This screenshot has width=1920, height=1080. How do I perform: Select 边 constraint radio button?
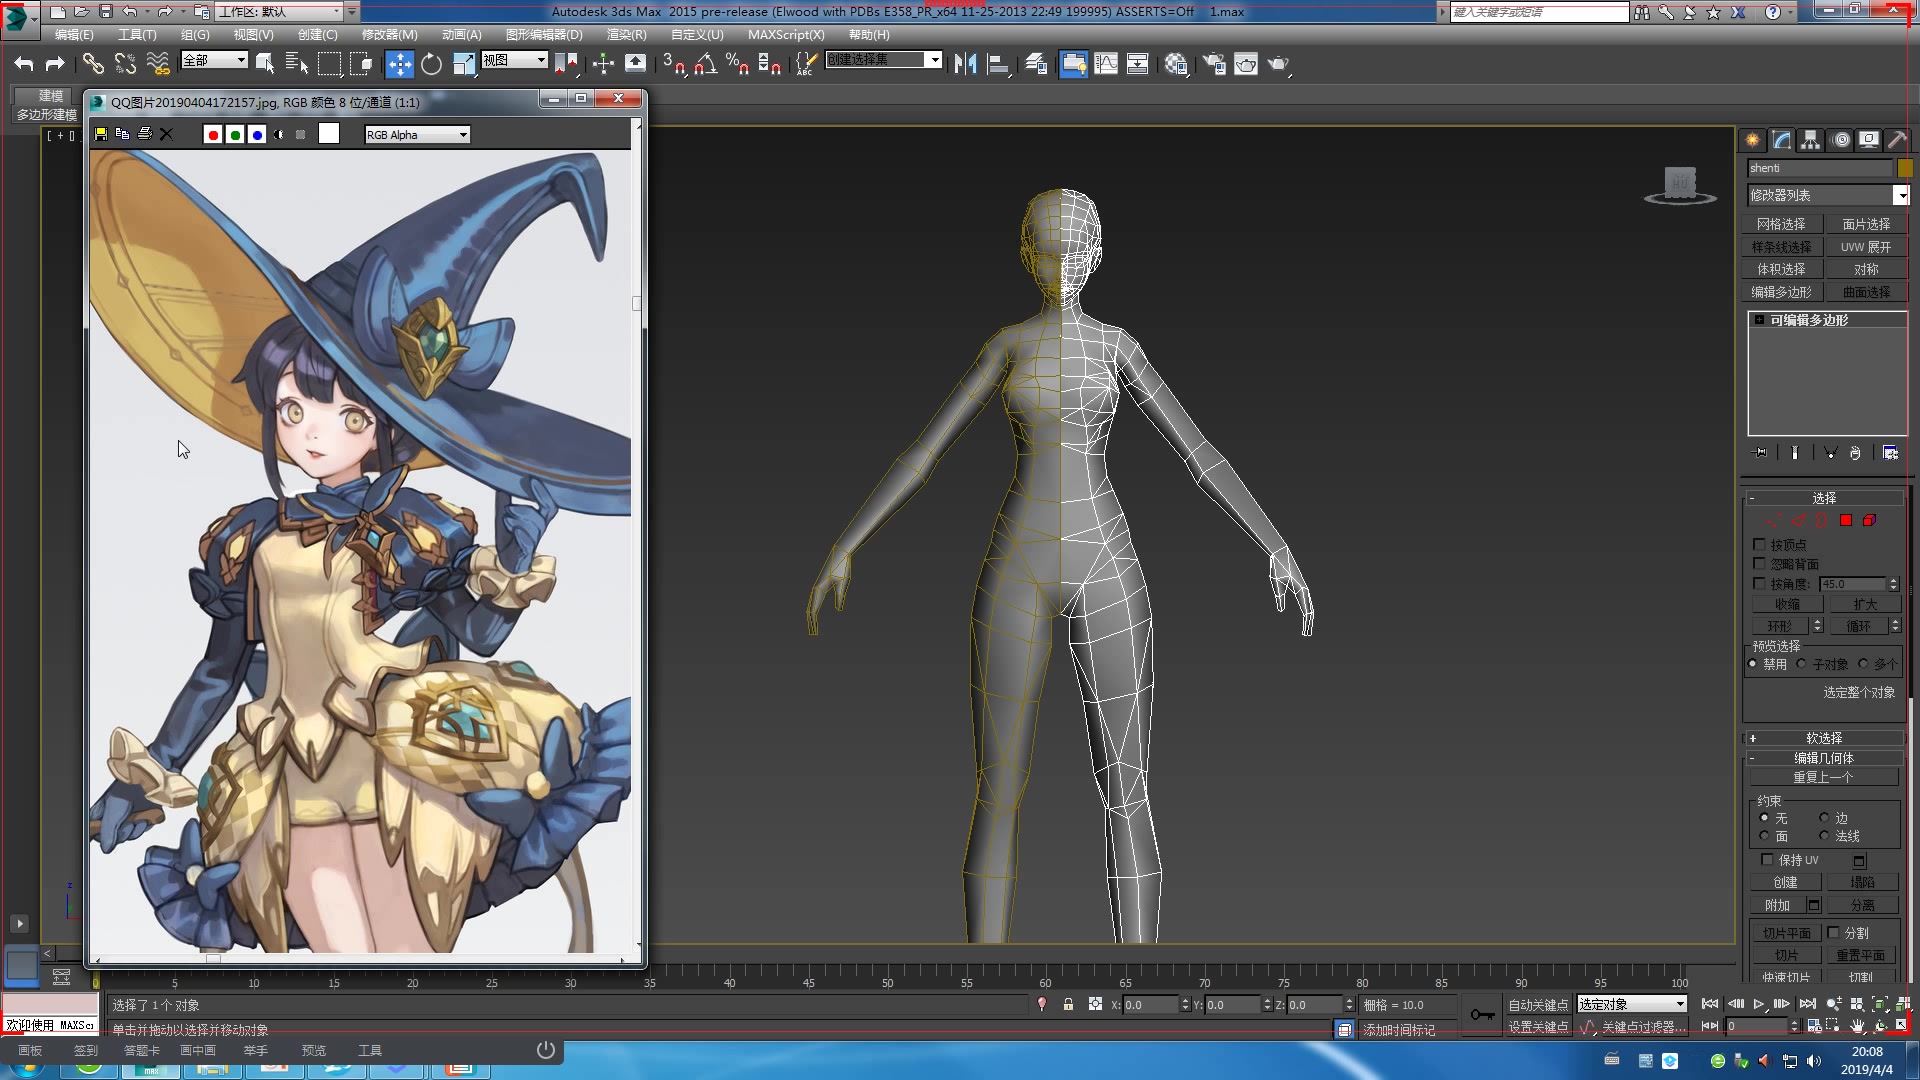1824,817
